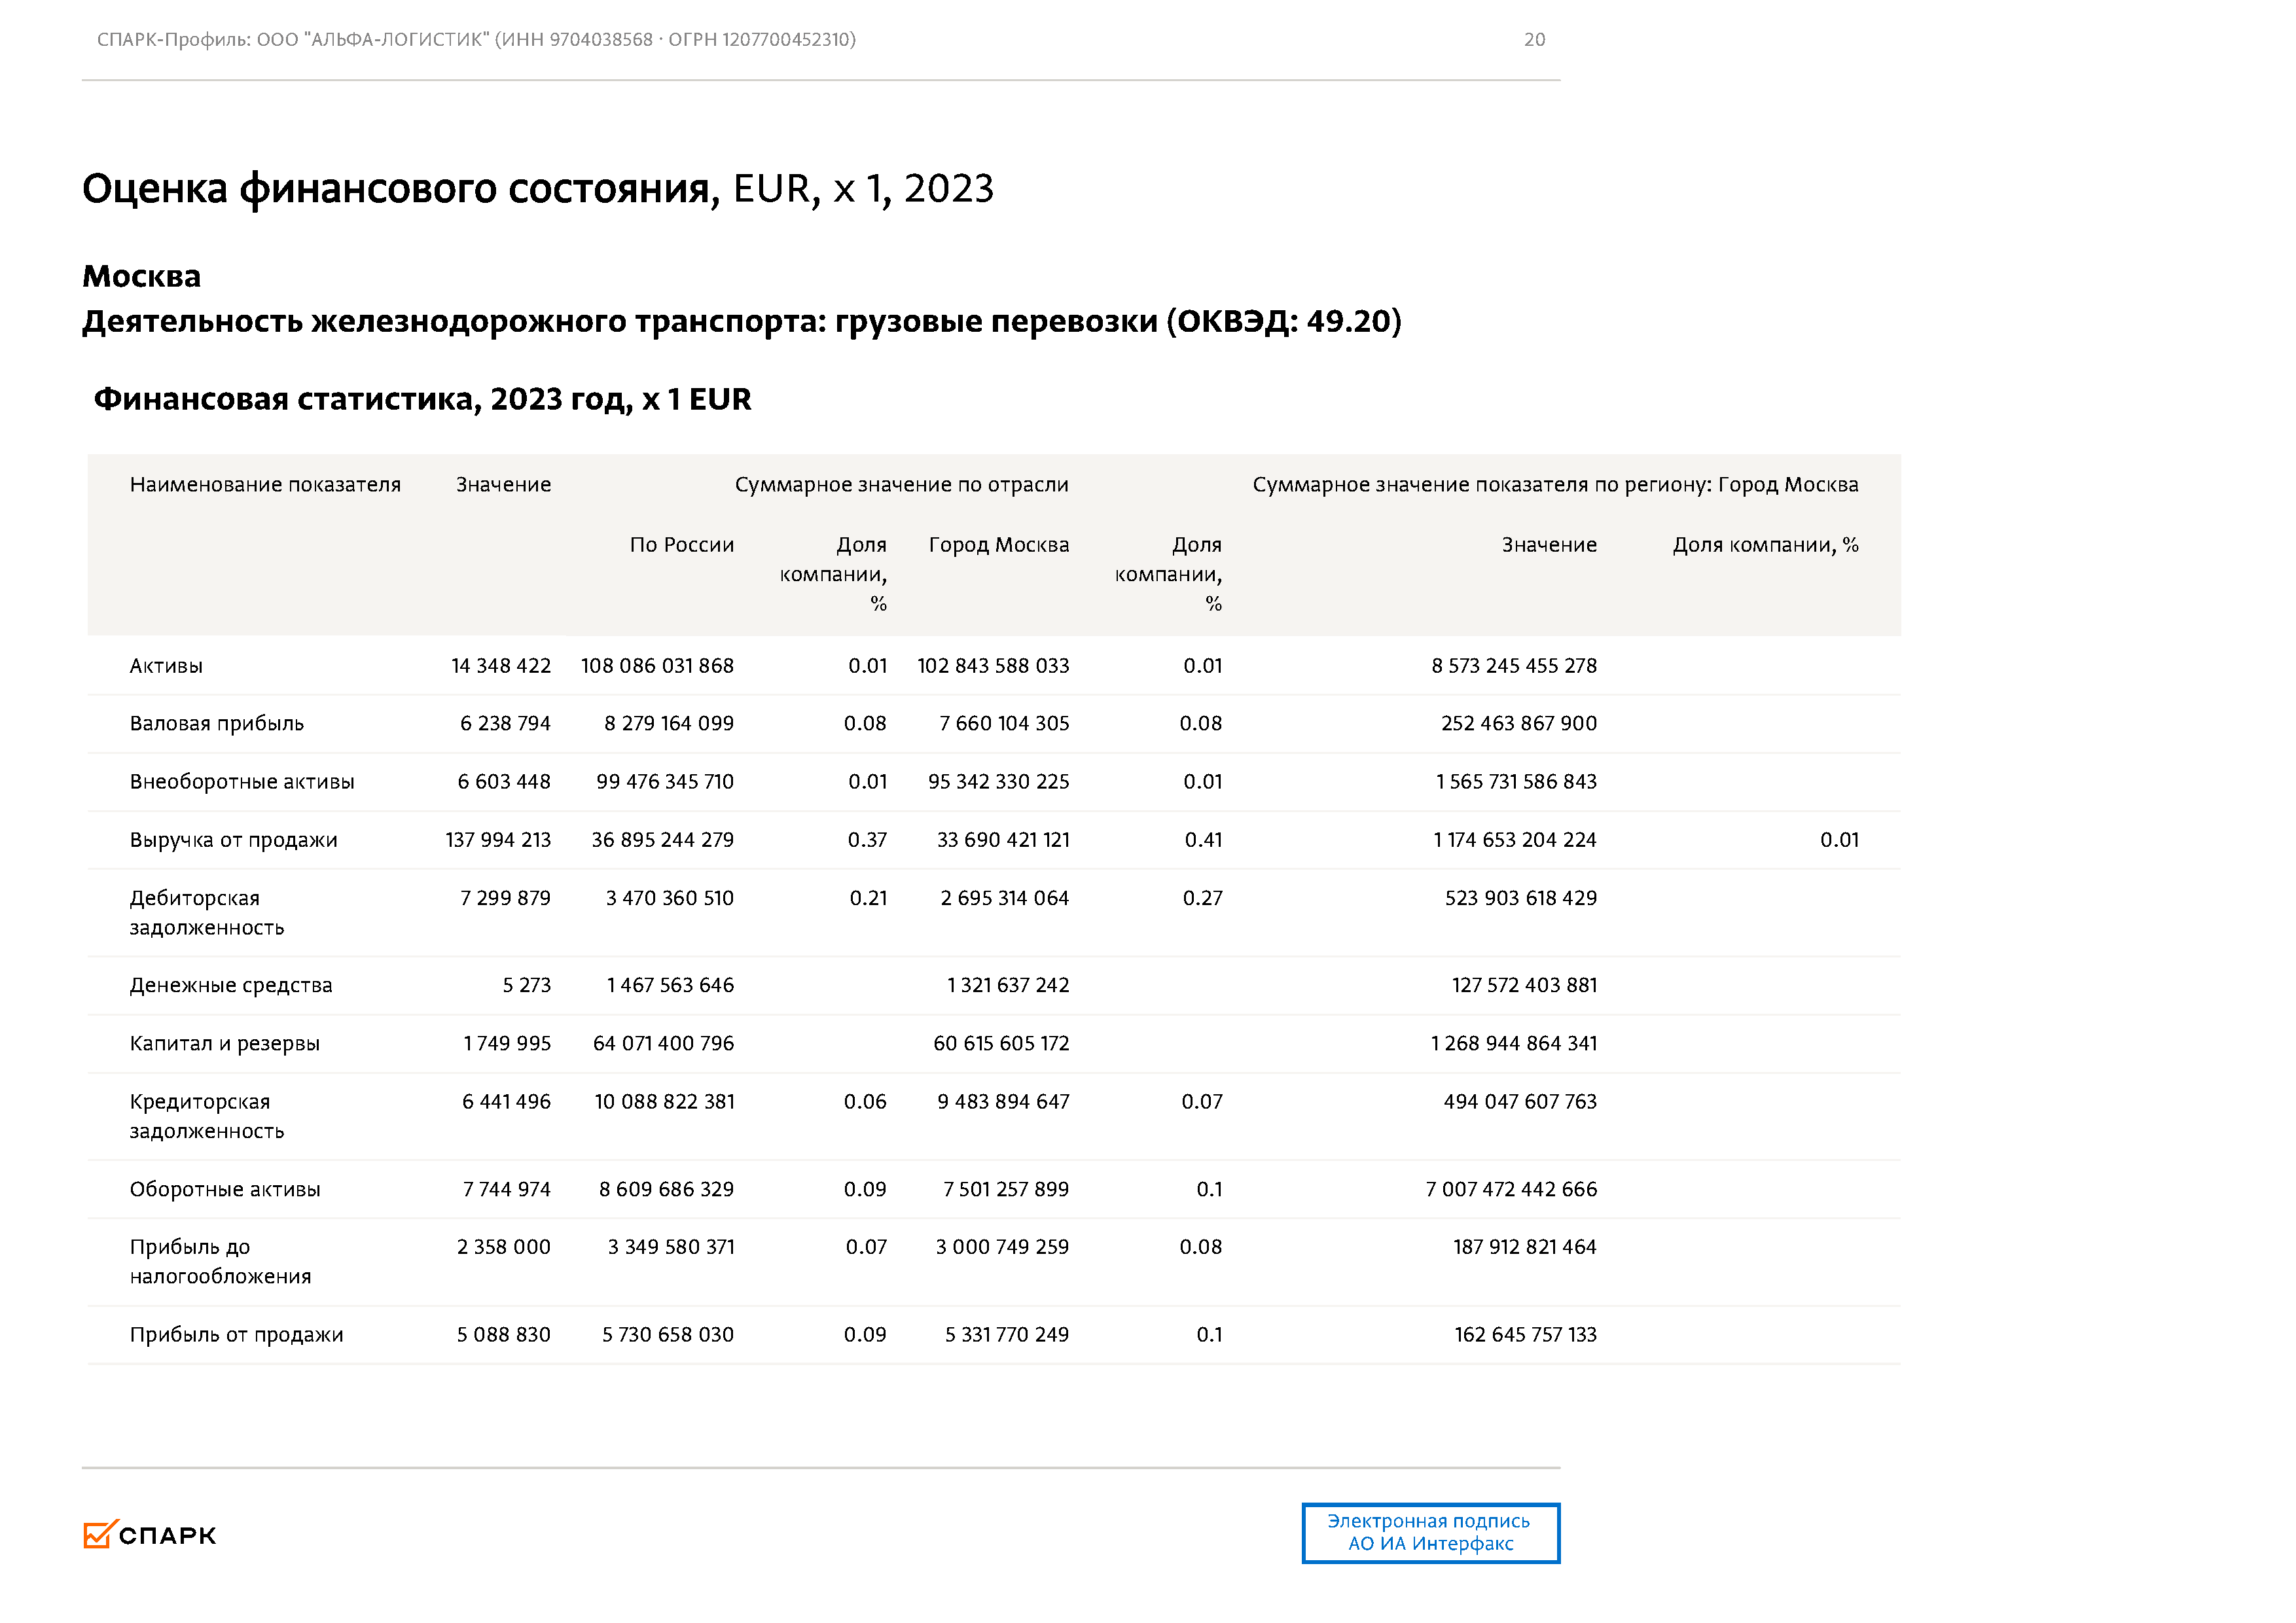Click the Валовая прибыль row label
The width and height of the screenshot is (2296, 1623).
[x=217, y=724]
